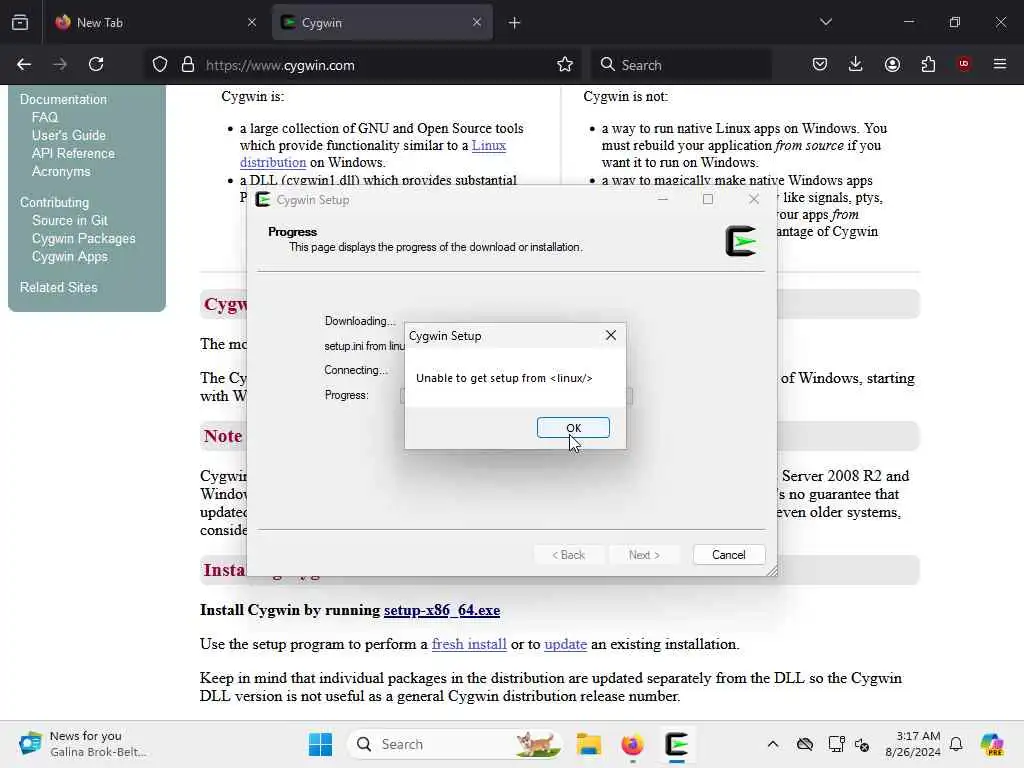This screenshot has width=1024, height=768.
Task: Click the Firefox search box
Action: 681,65
